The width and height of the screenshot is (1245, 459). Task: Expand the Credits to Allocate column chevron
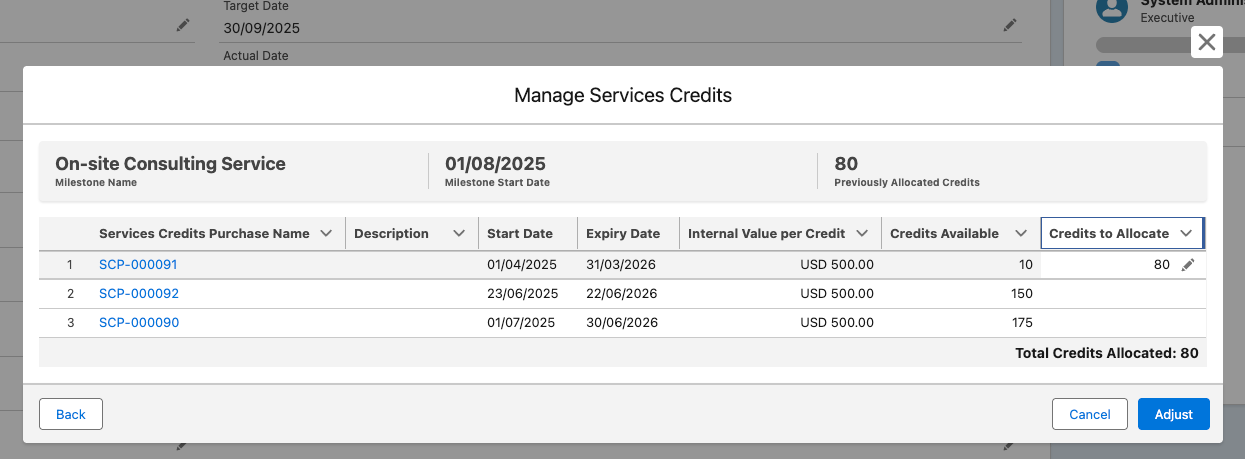1186,234
